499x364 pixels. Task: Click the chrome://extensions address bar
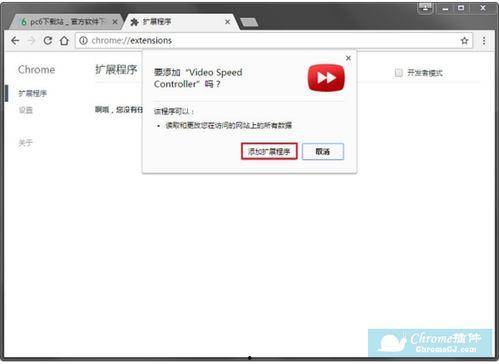point(273,41)
